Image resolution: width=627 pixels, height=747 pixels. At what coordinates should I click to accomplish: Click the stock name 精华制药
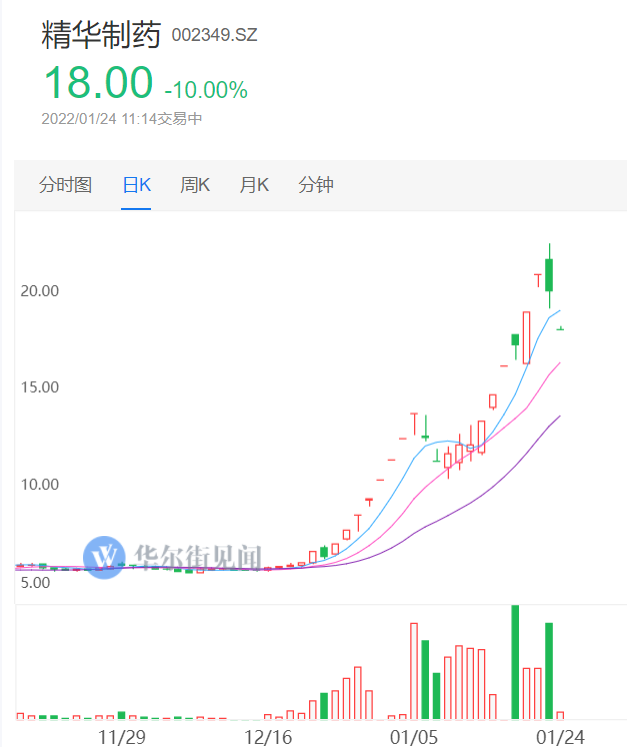101,35
